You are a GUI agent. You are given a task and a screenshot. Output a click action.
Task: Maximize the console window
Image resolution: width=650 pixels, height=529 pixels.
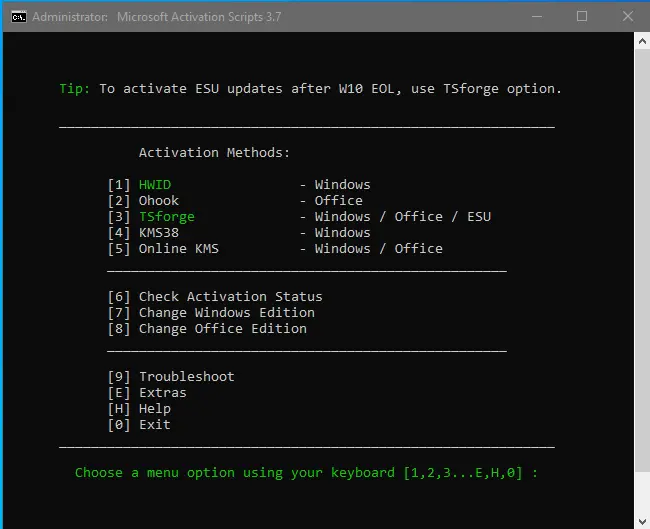582,17
